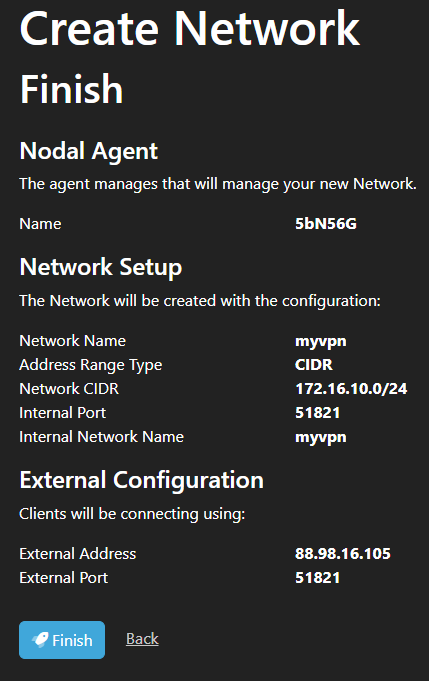The height and width of the screenshot is (681, 429).
Task: Click the rocket icon on Finish button
Action: tap(40, 640)
